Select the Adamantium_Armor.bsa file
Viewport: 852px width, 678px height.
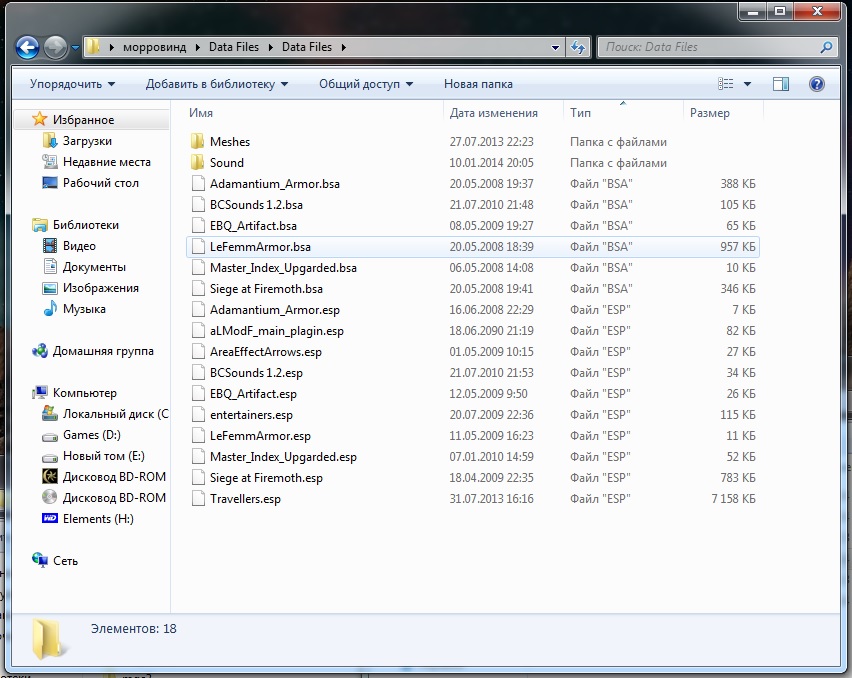tap(472, 184)
